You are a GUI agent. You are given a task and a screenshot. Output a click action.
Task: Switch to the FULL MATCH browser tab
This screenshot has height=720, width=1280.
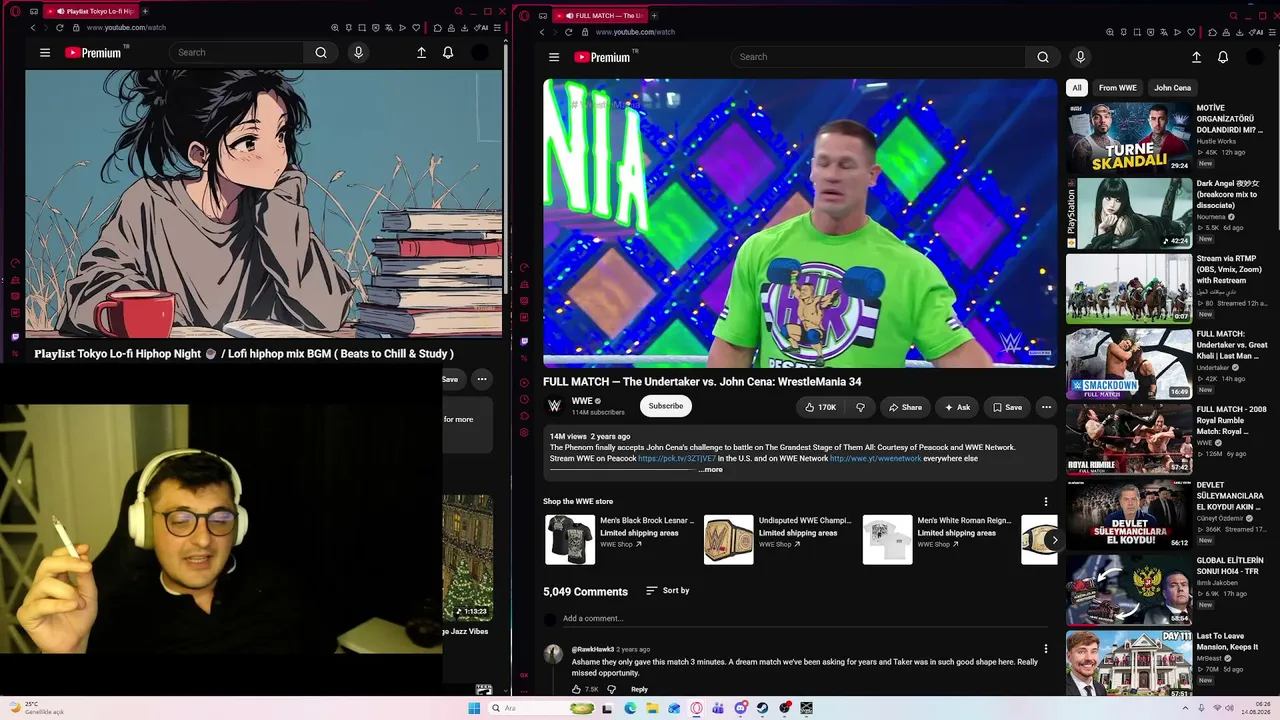tap(599, 15)
